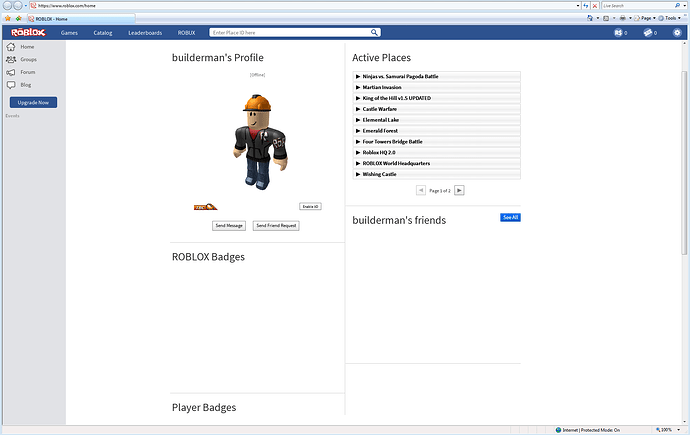Go to next page of Active Places
The height and width of the screenshot is (435, 690).
pos(459,190)
